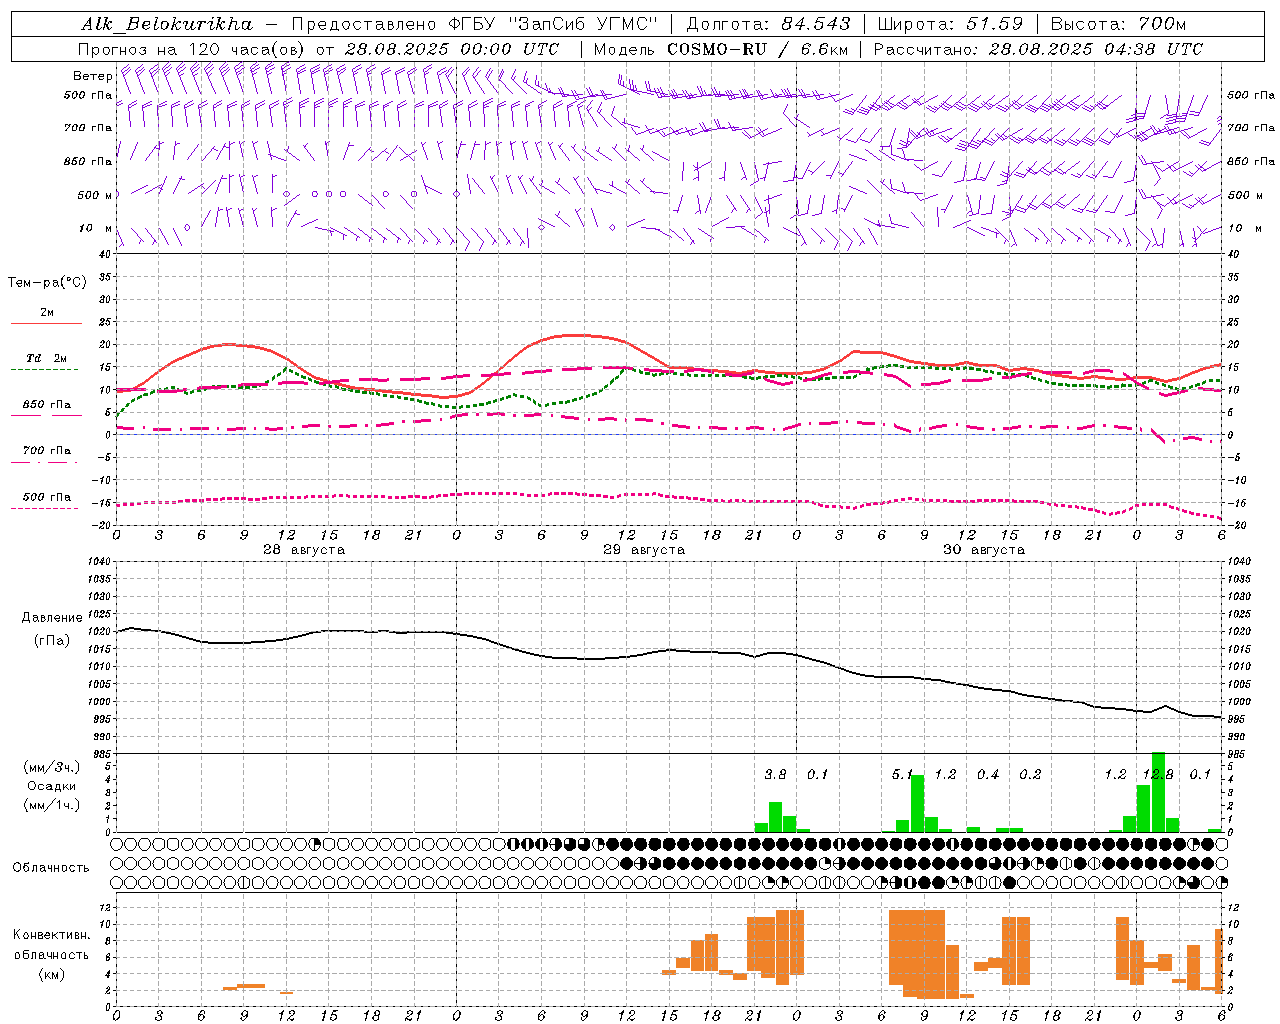1280x1024 pixels.
Task: Click the (мм/1ч.) precipitation unit label
Action: (51, 805)
